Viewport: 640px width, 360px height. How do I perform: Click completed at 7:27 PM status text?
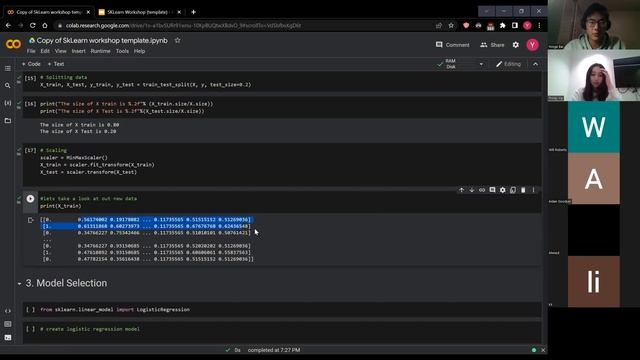point(274,350)
